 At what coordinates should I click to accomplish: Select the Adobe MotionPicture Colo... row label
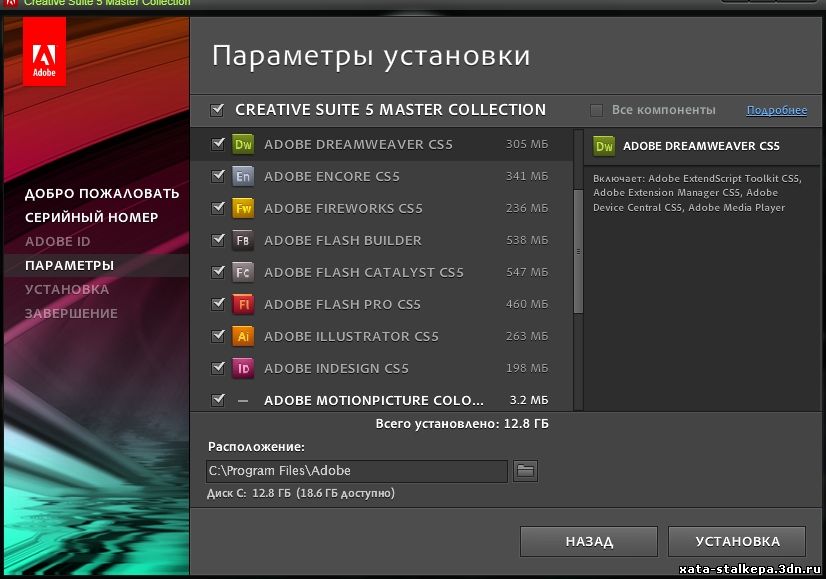374,400
